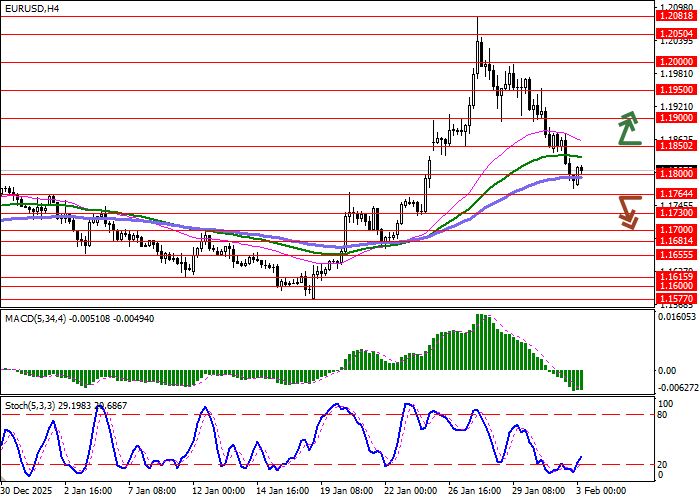Screen dimensions: 700x500
Task: Select the 1.20504 price level label
Action: [x=676, y=34]
